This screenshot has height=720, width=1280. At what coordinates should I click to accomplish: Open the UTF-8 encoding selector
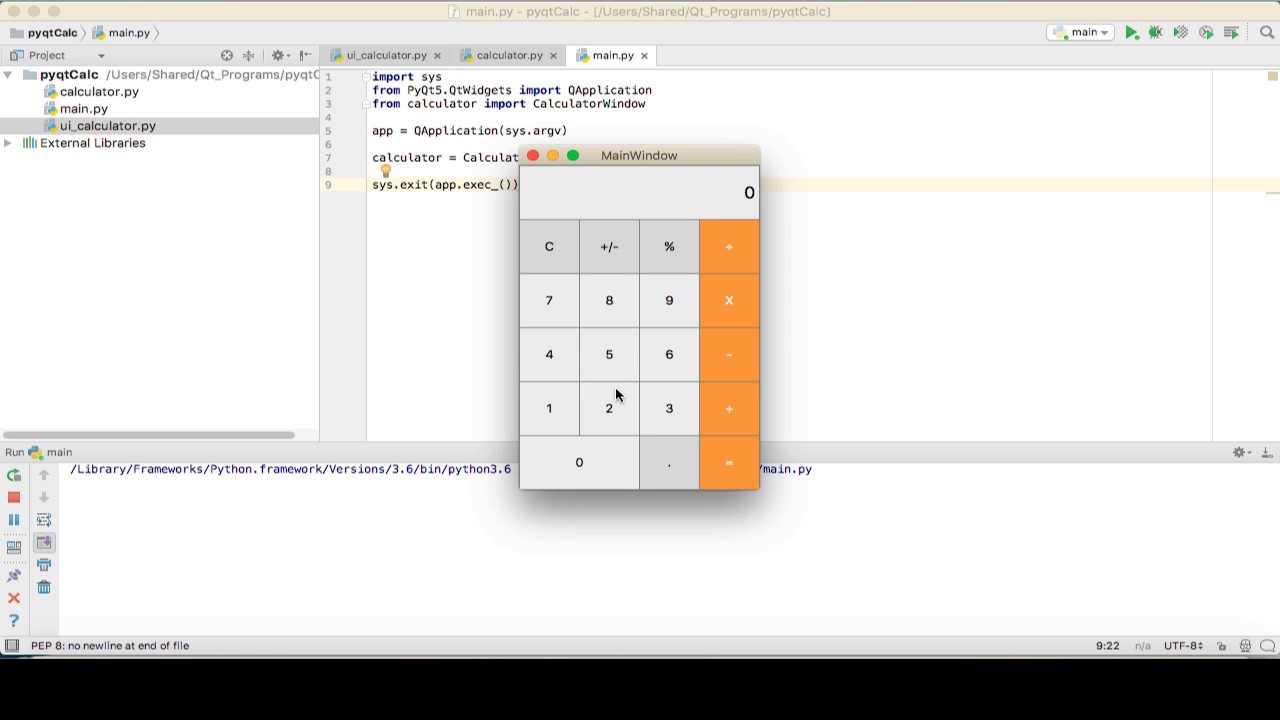click(x=1183, y=646)
